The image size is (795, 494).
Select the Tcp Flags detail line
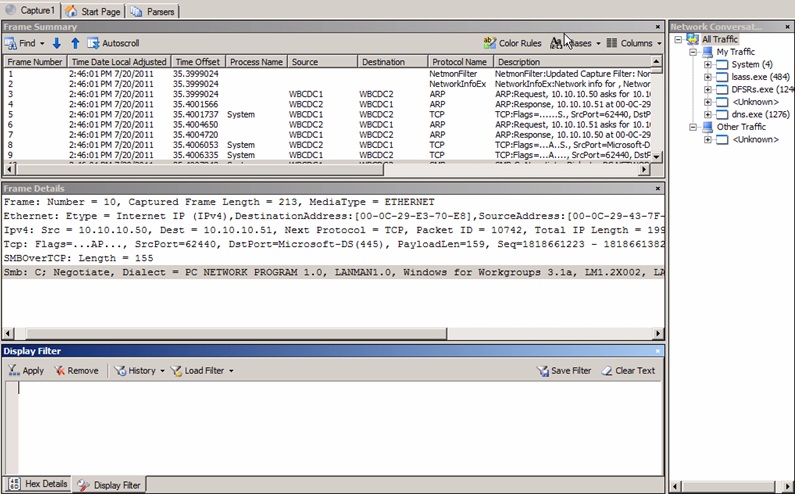(333, 244)
